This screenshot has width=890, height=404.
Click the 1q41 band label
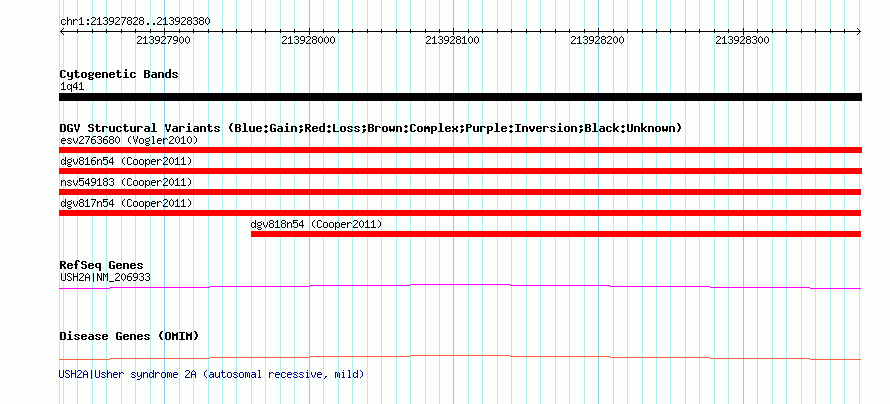coord(72,87)
